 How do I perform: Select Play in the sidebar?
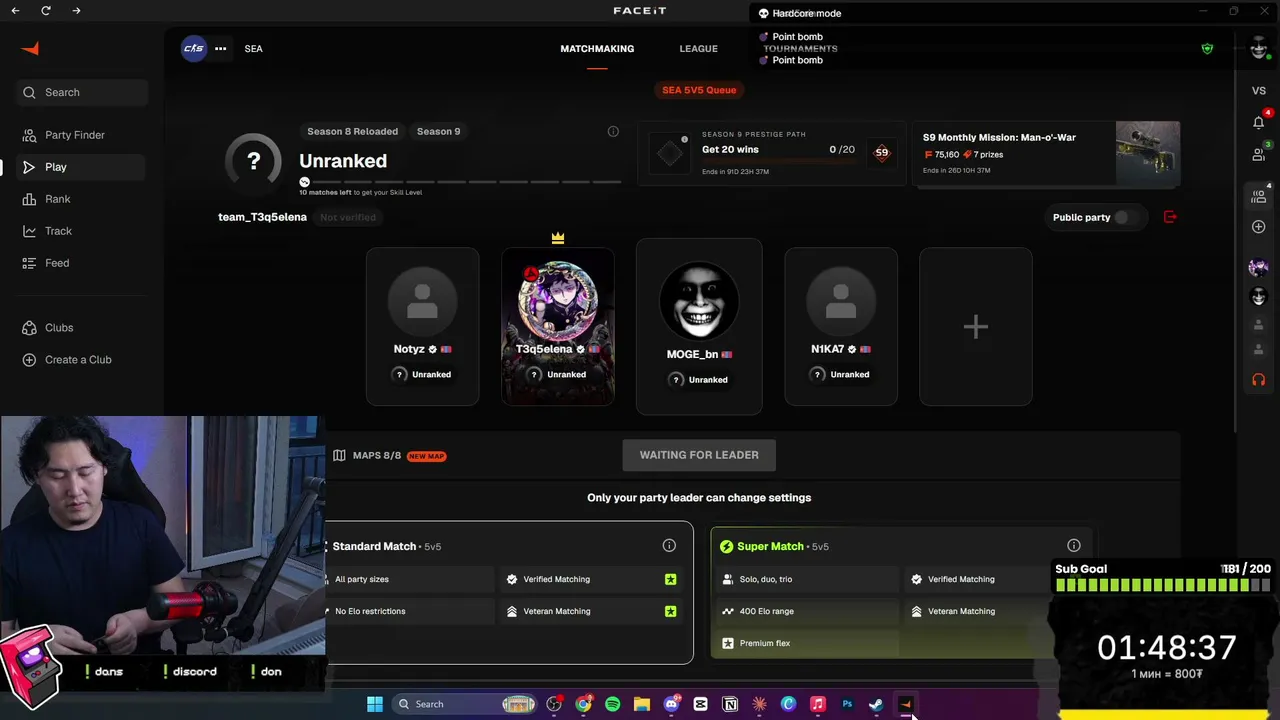point(82,167)
